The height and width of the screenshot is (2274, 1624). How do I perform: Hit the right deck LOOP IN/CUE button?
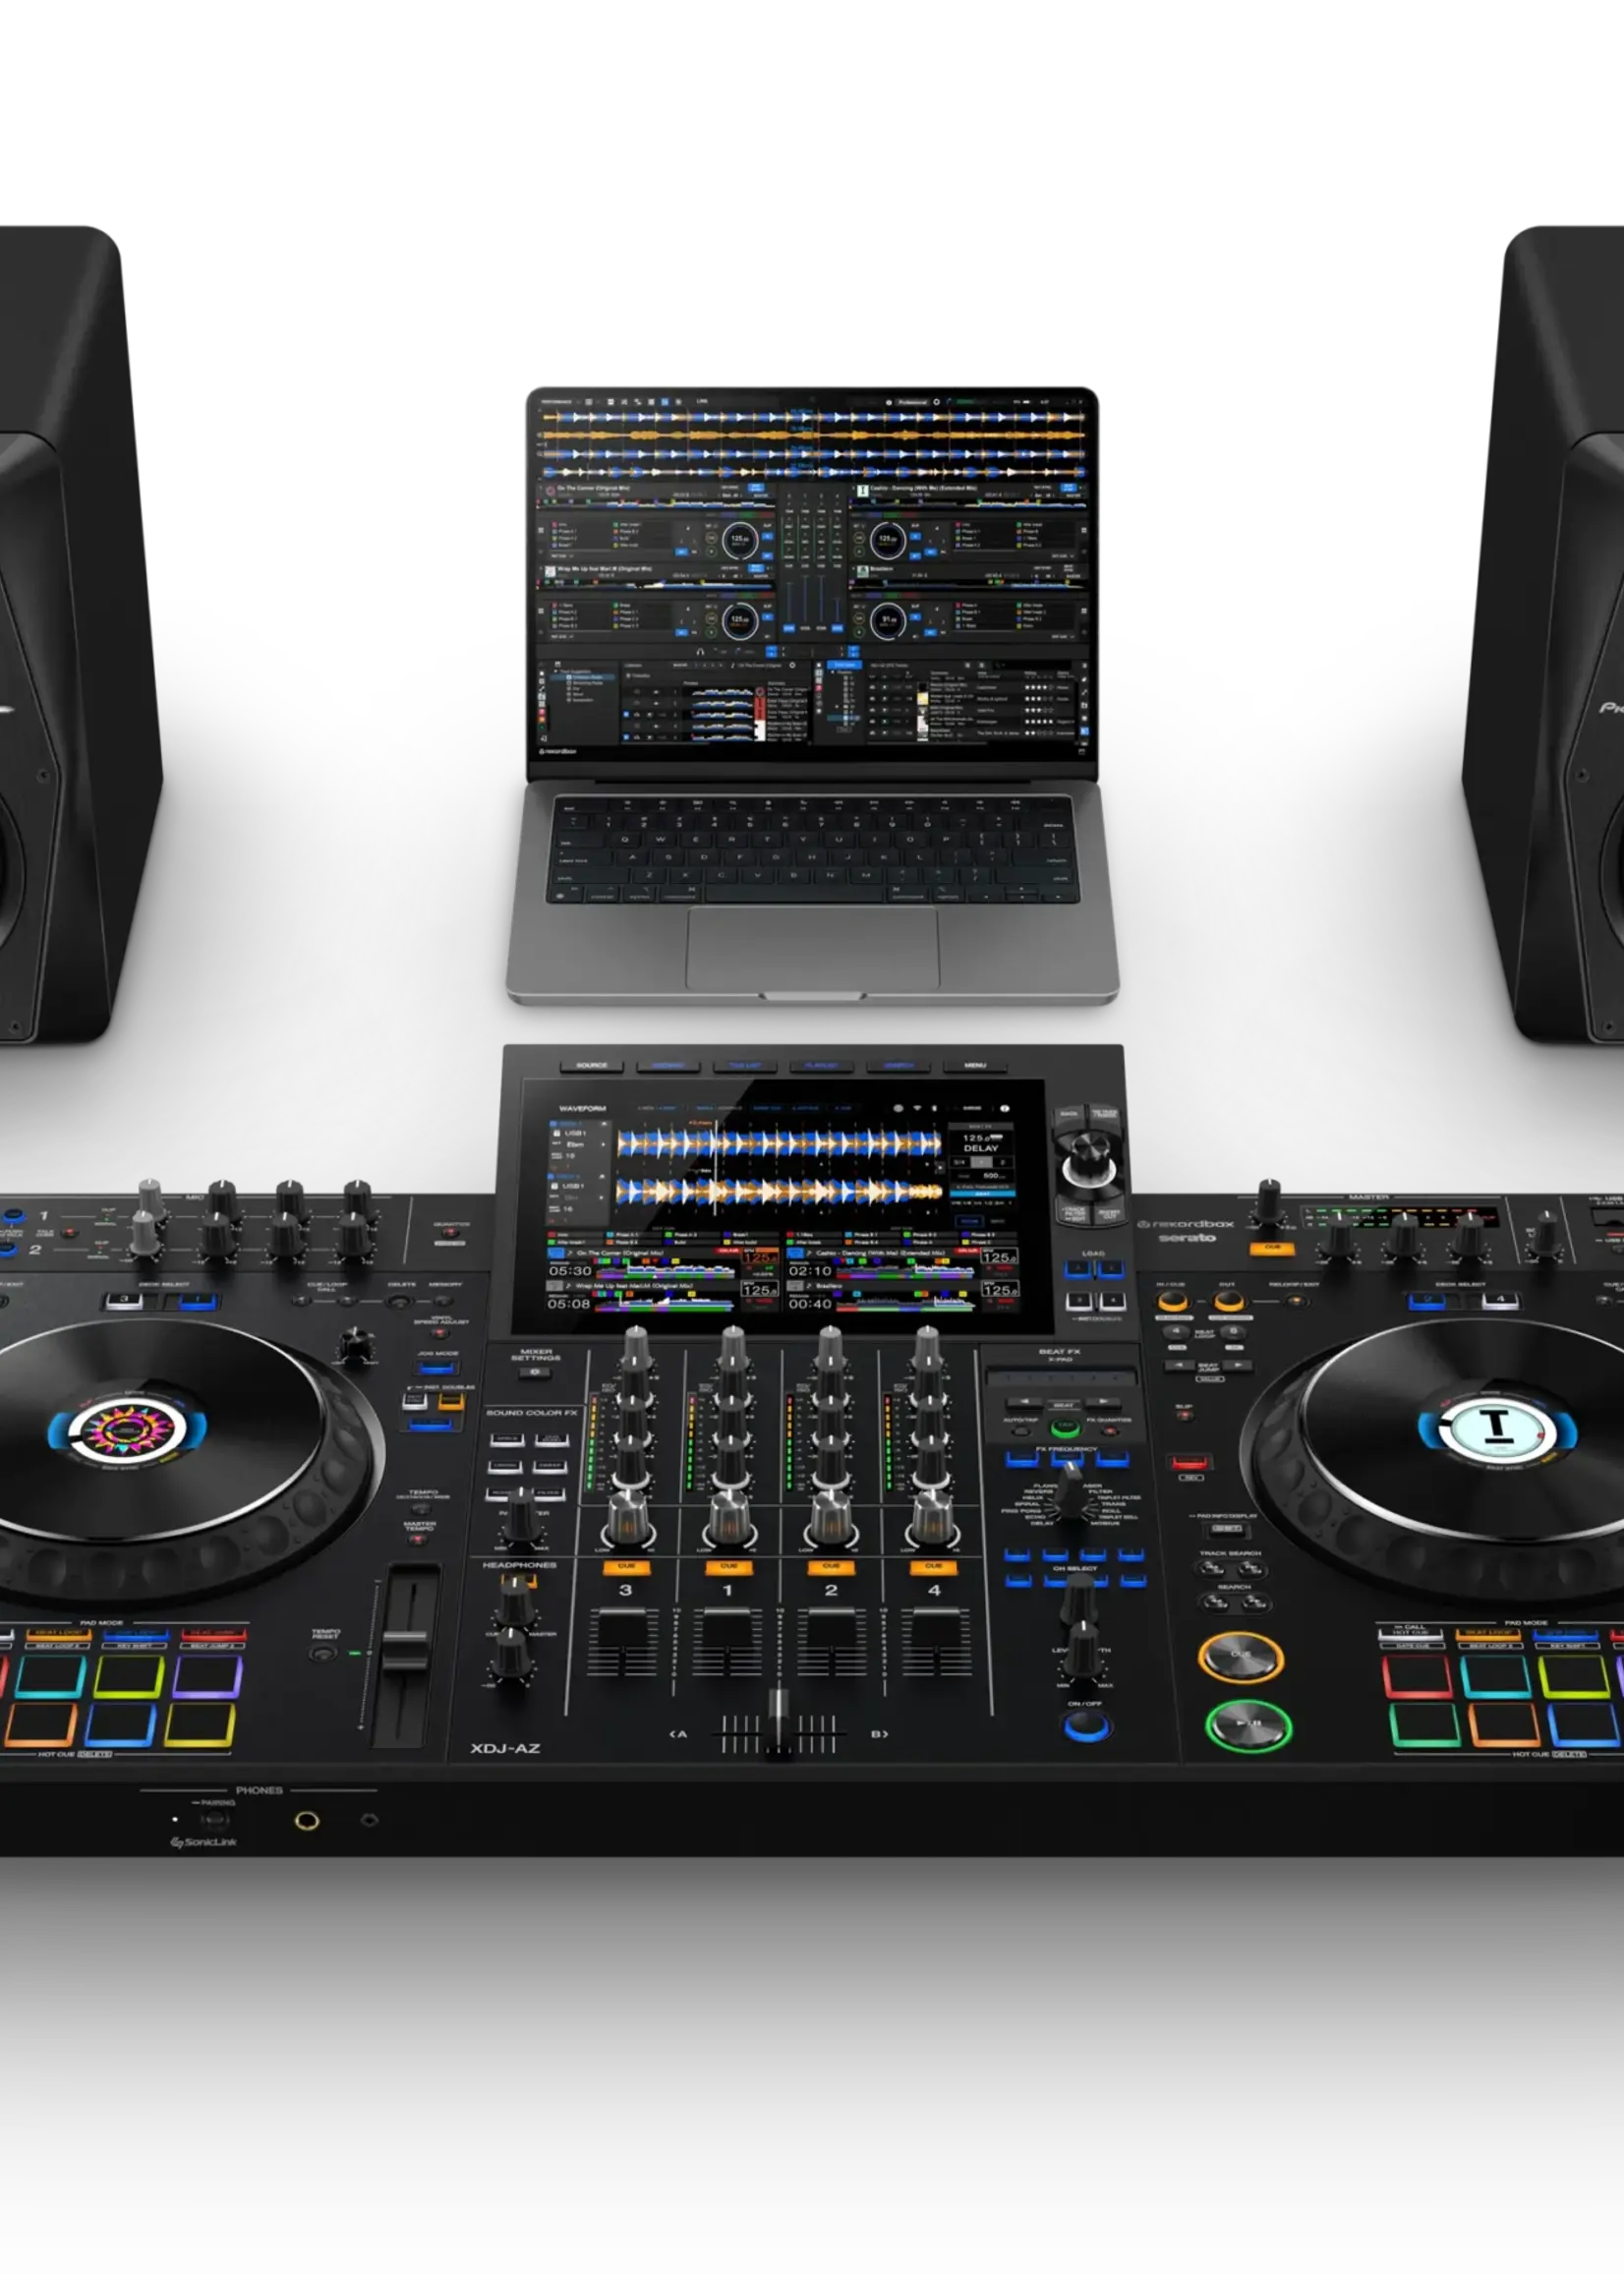pos(1172,1302)
